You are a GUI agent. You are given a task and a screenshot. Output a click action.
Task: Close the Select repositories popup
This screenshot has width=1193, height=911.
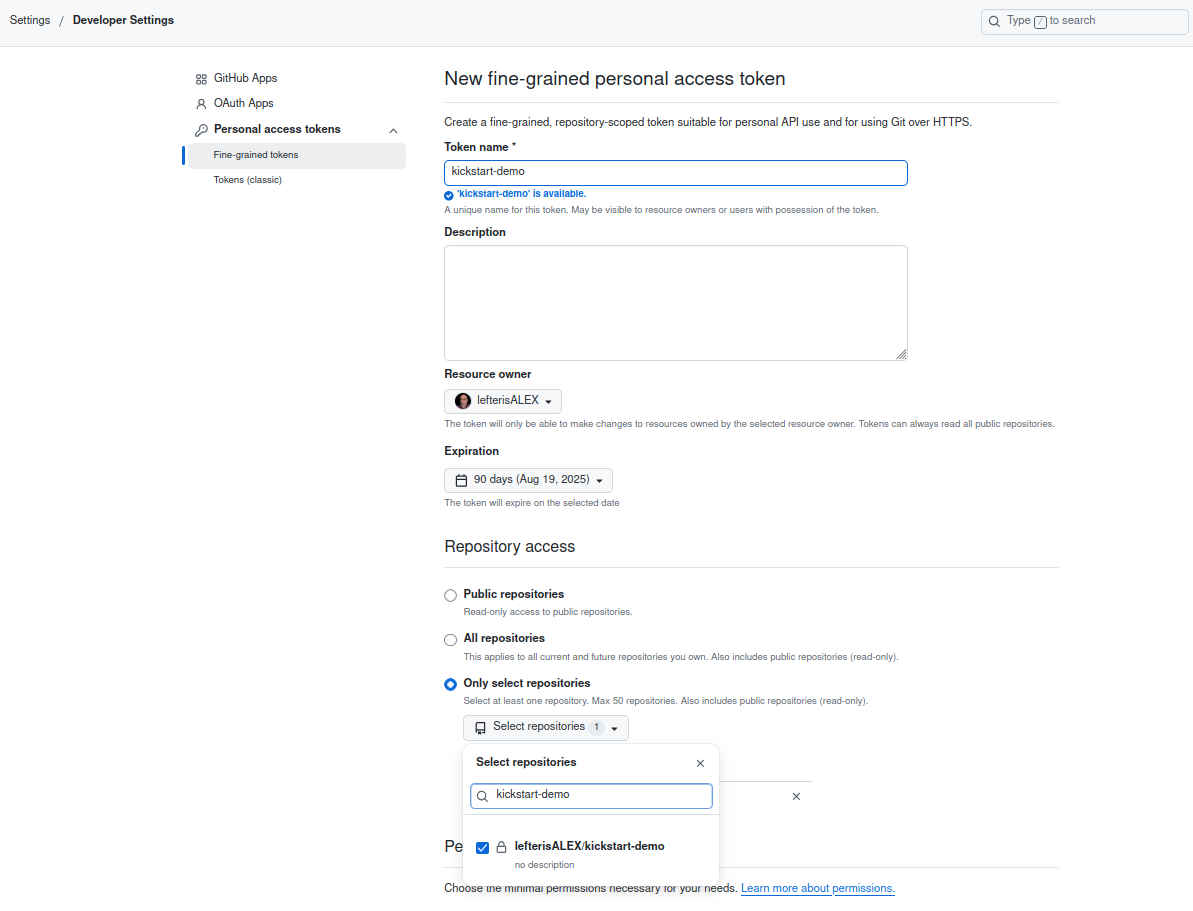tap(700, 763)
